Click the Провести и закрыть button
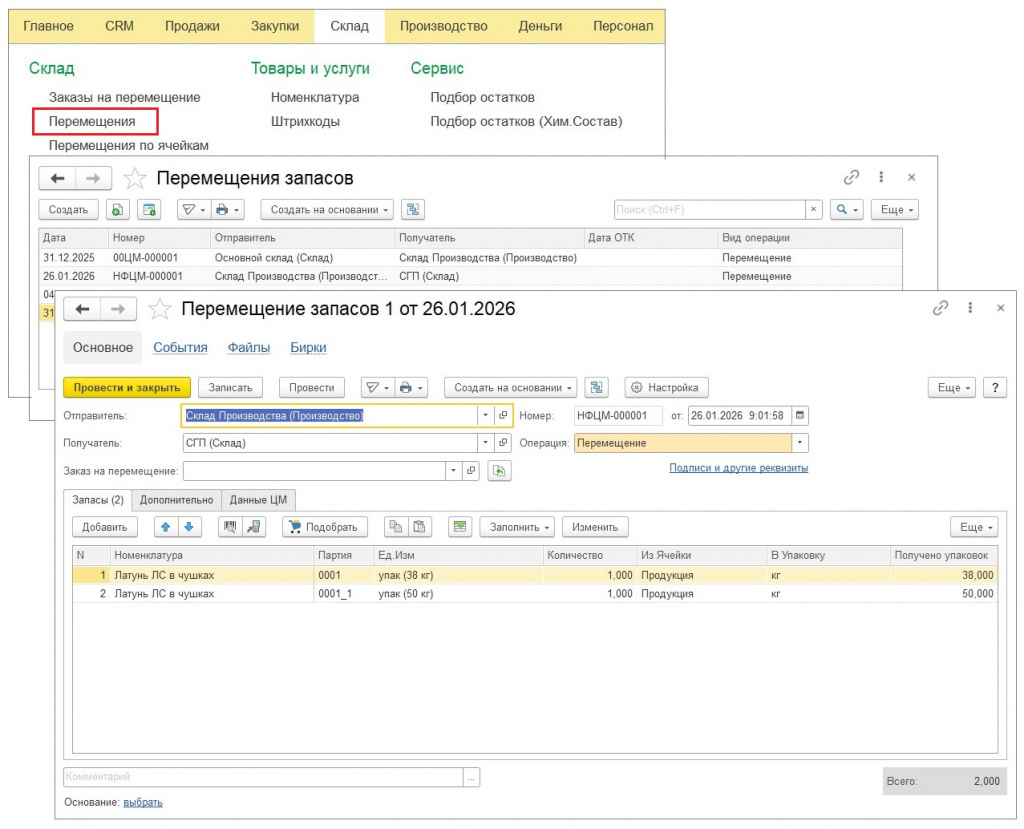 126,388
